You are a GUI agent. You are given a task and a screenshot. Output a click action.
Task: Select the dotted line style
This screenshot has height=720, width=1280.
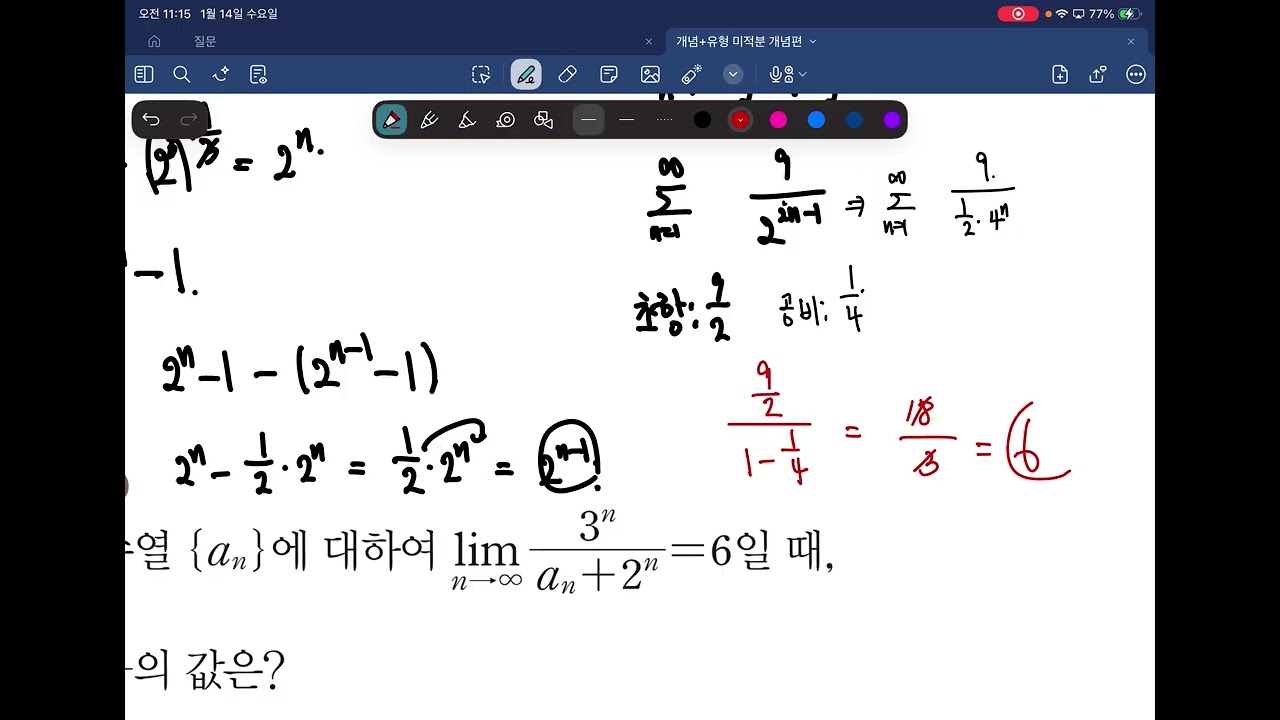point(664,120)
